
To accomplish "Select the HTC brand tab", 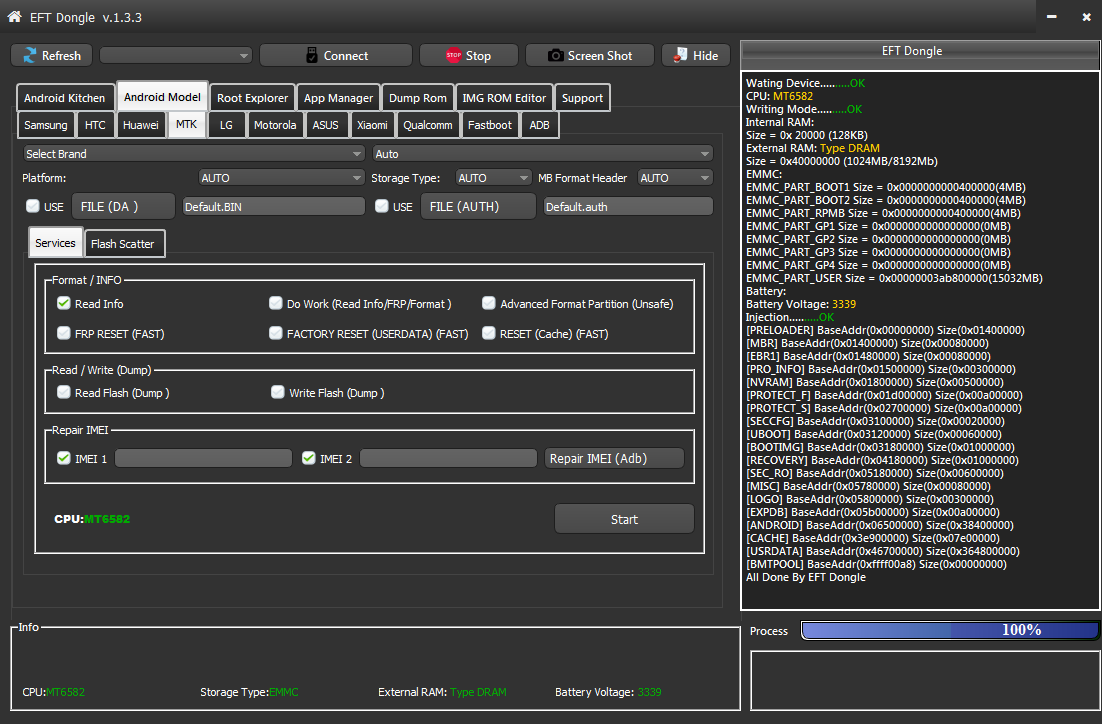I will tap(95, 125).
